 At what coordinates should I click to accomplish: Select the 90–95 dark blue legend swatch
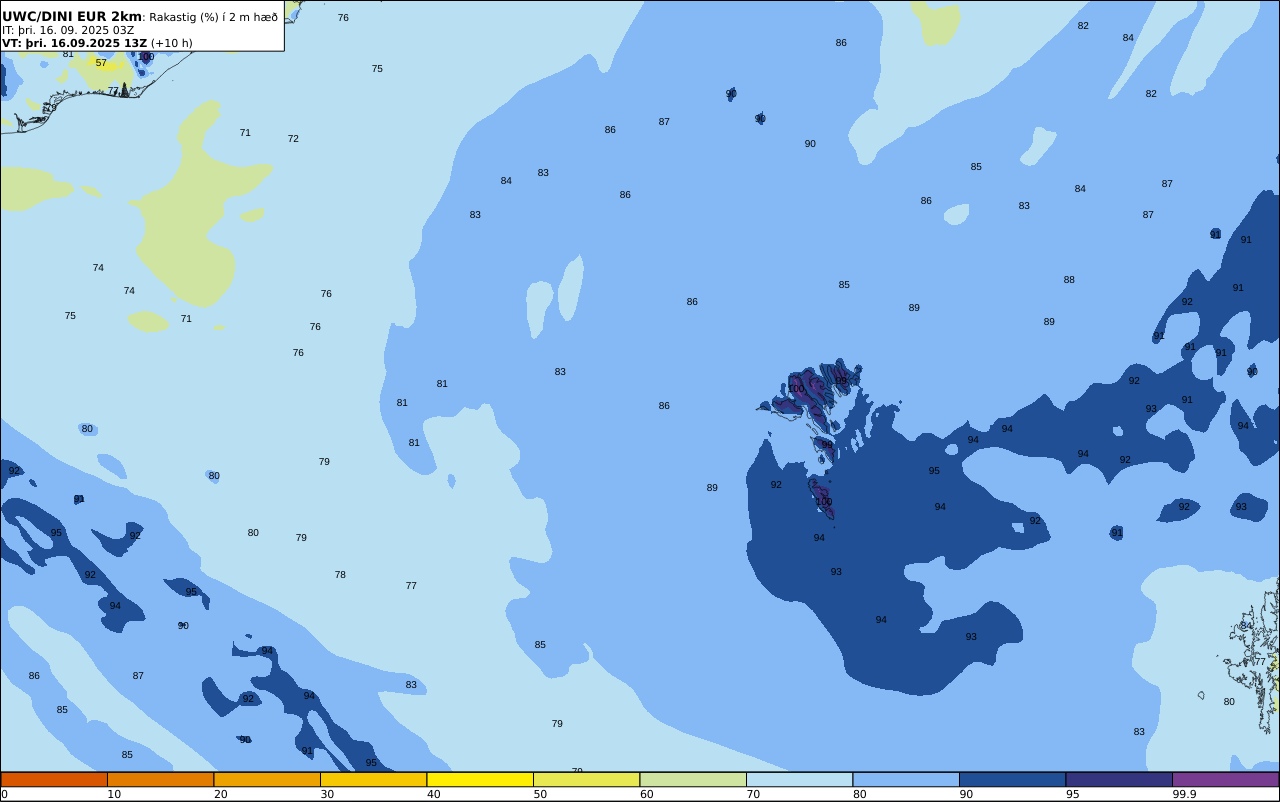(1012, 779)
